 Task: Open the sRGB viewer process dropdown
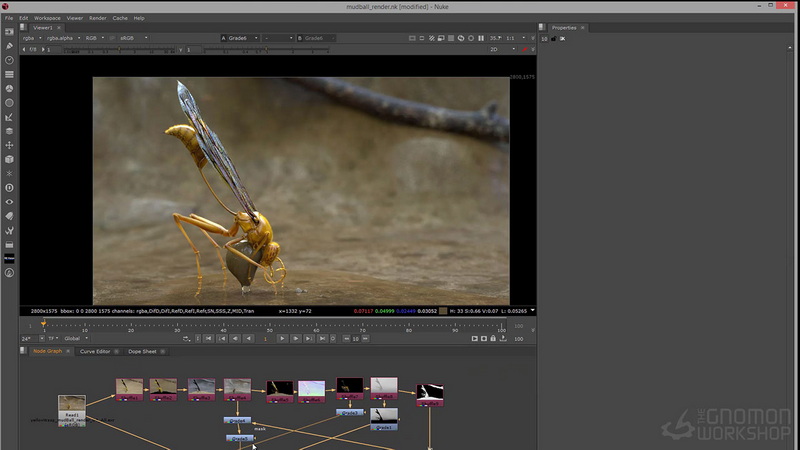point(134,38)
